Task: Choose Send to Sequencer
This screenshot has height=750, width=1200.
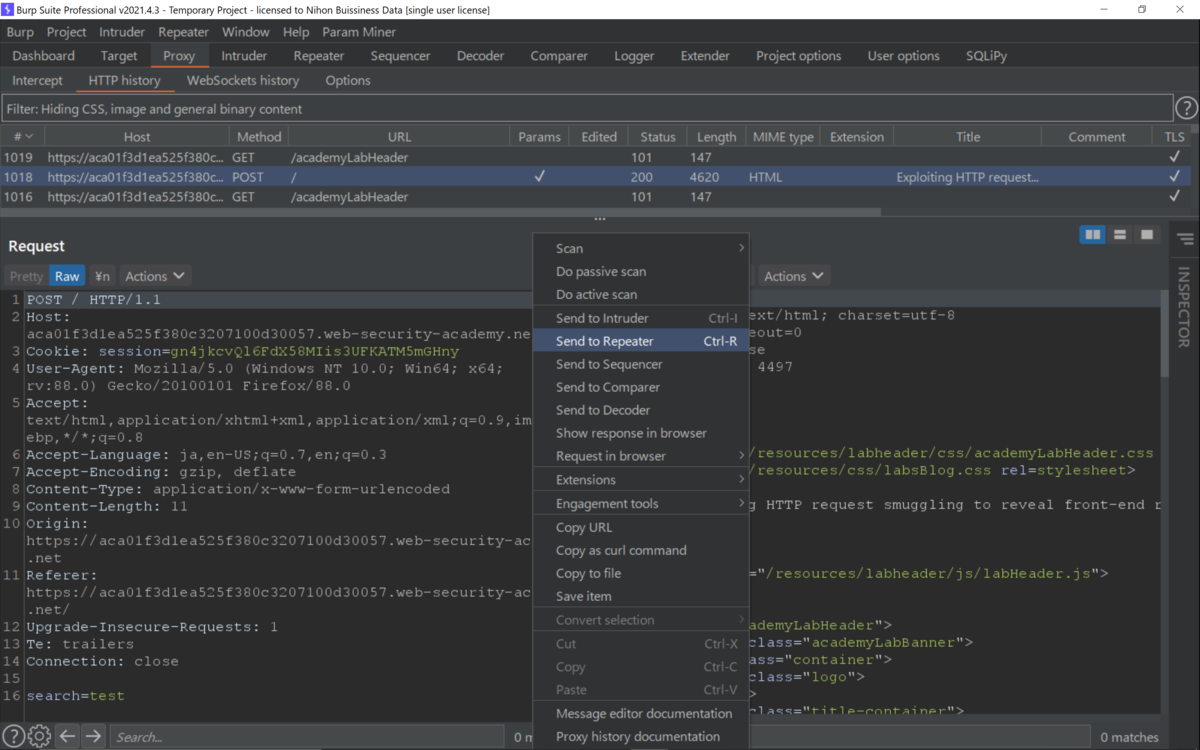Action: pos(641,364)
